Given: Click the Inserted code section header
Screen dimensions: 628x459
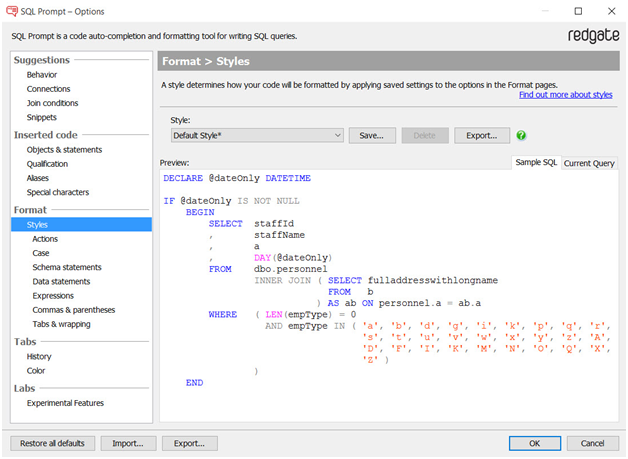Looking at the screenshot, I should click(46, 135).
